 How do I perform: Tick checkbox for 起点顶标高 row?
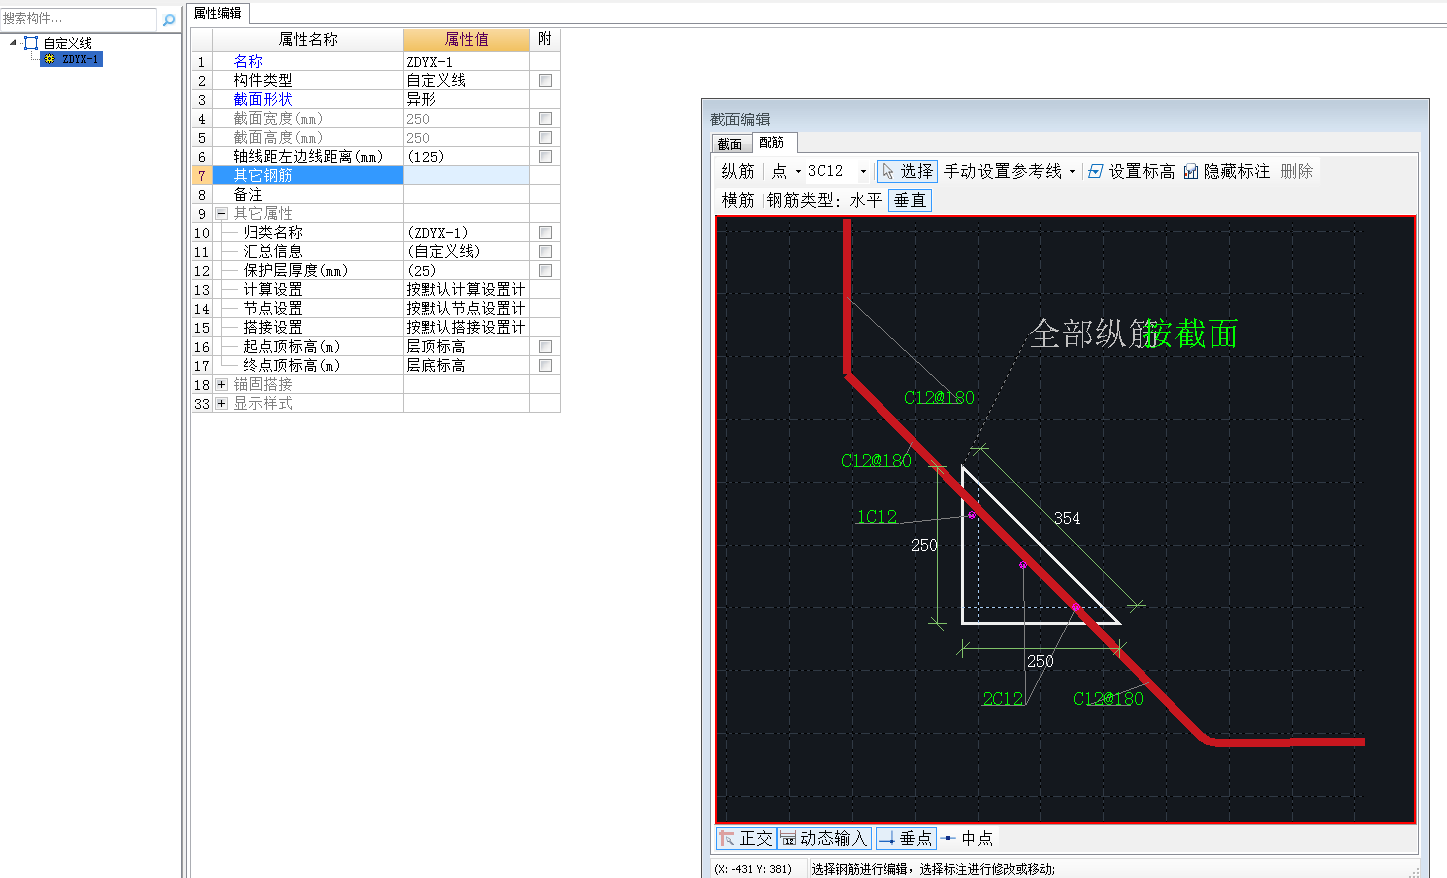tap(545, 346)
